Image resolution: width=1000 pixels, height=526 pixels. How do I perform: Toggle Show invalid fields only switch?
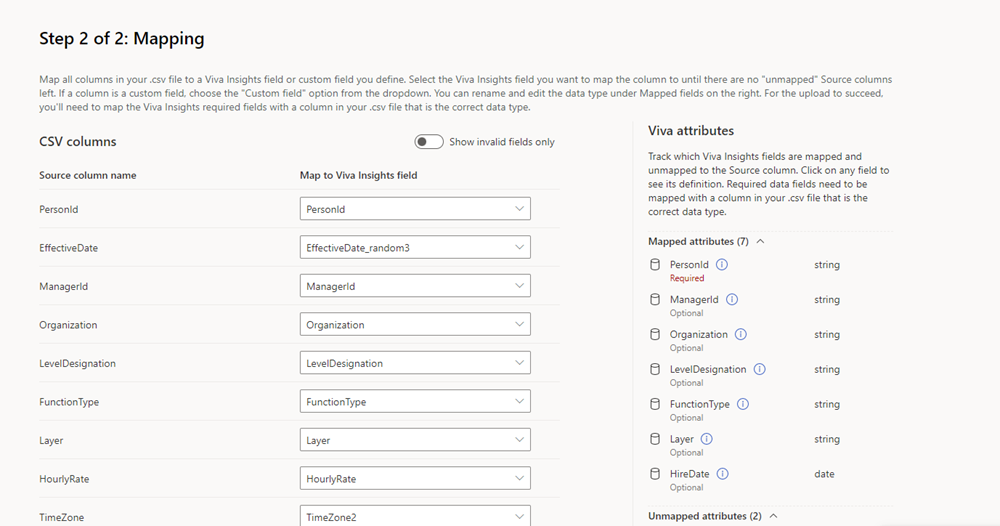click(429, 142)
